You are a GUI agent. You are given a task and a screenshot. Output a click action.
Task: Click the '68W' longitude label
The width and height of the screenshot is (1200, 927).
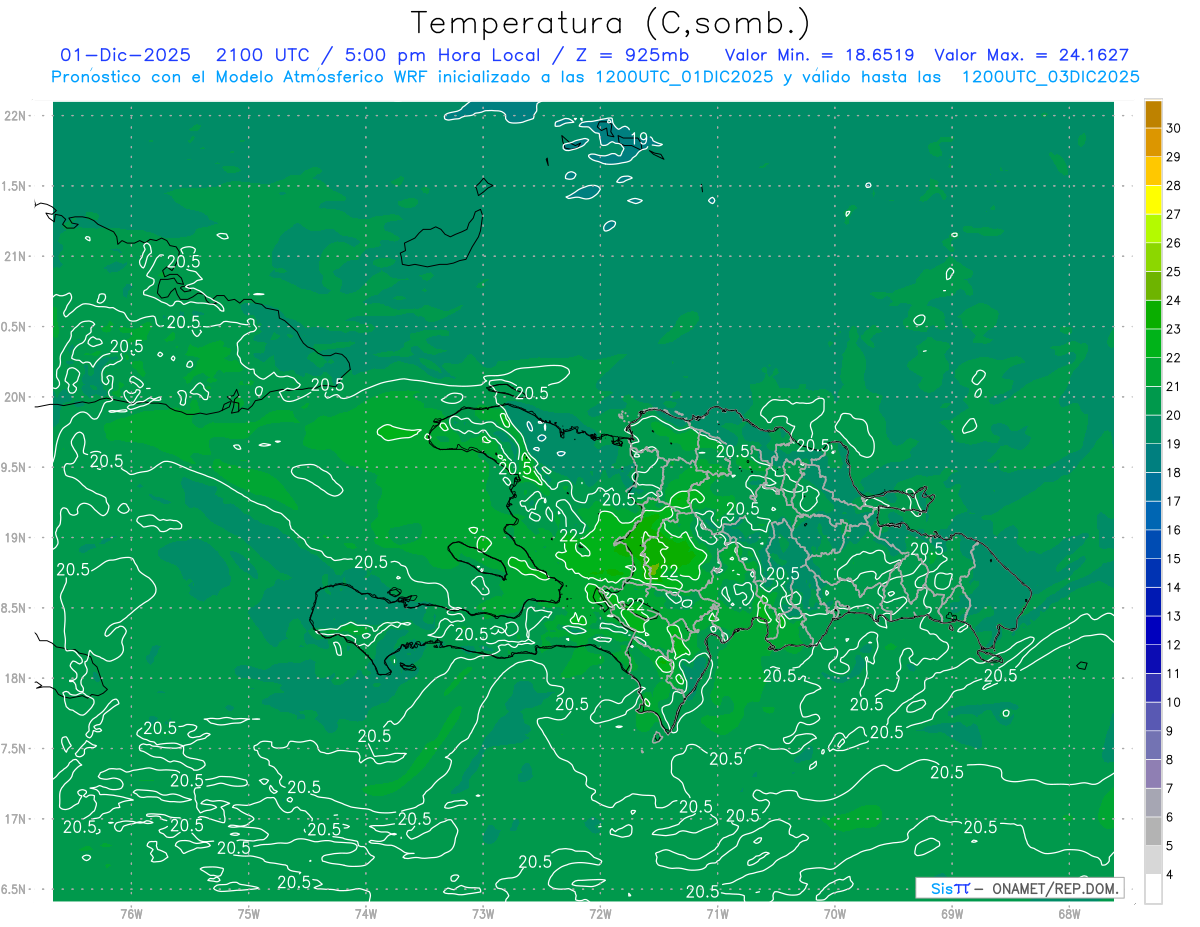point(1069,913)
